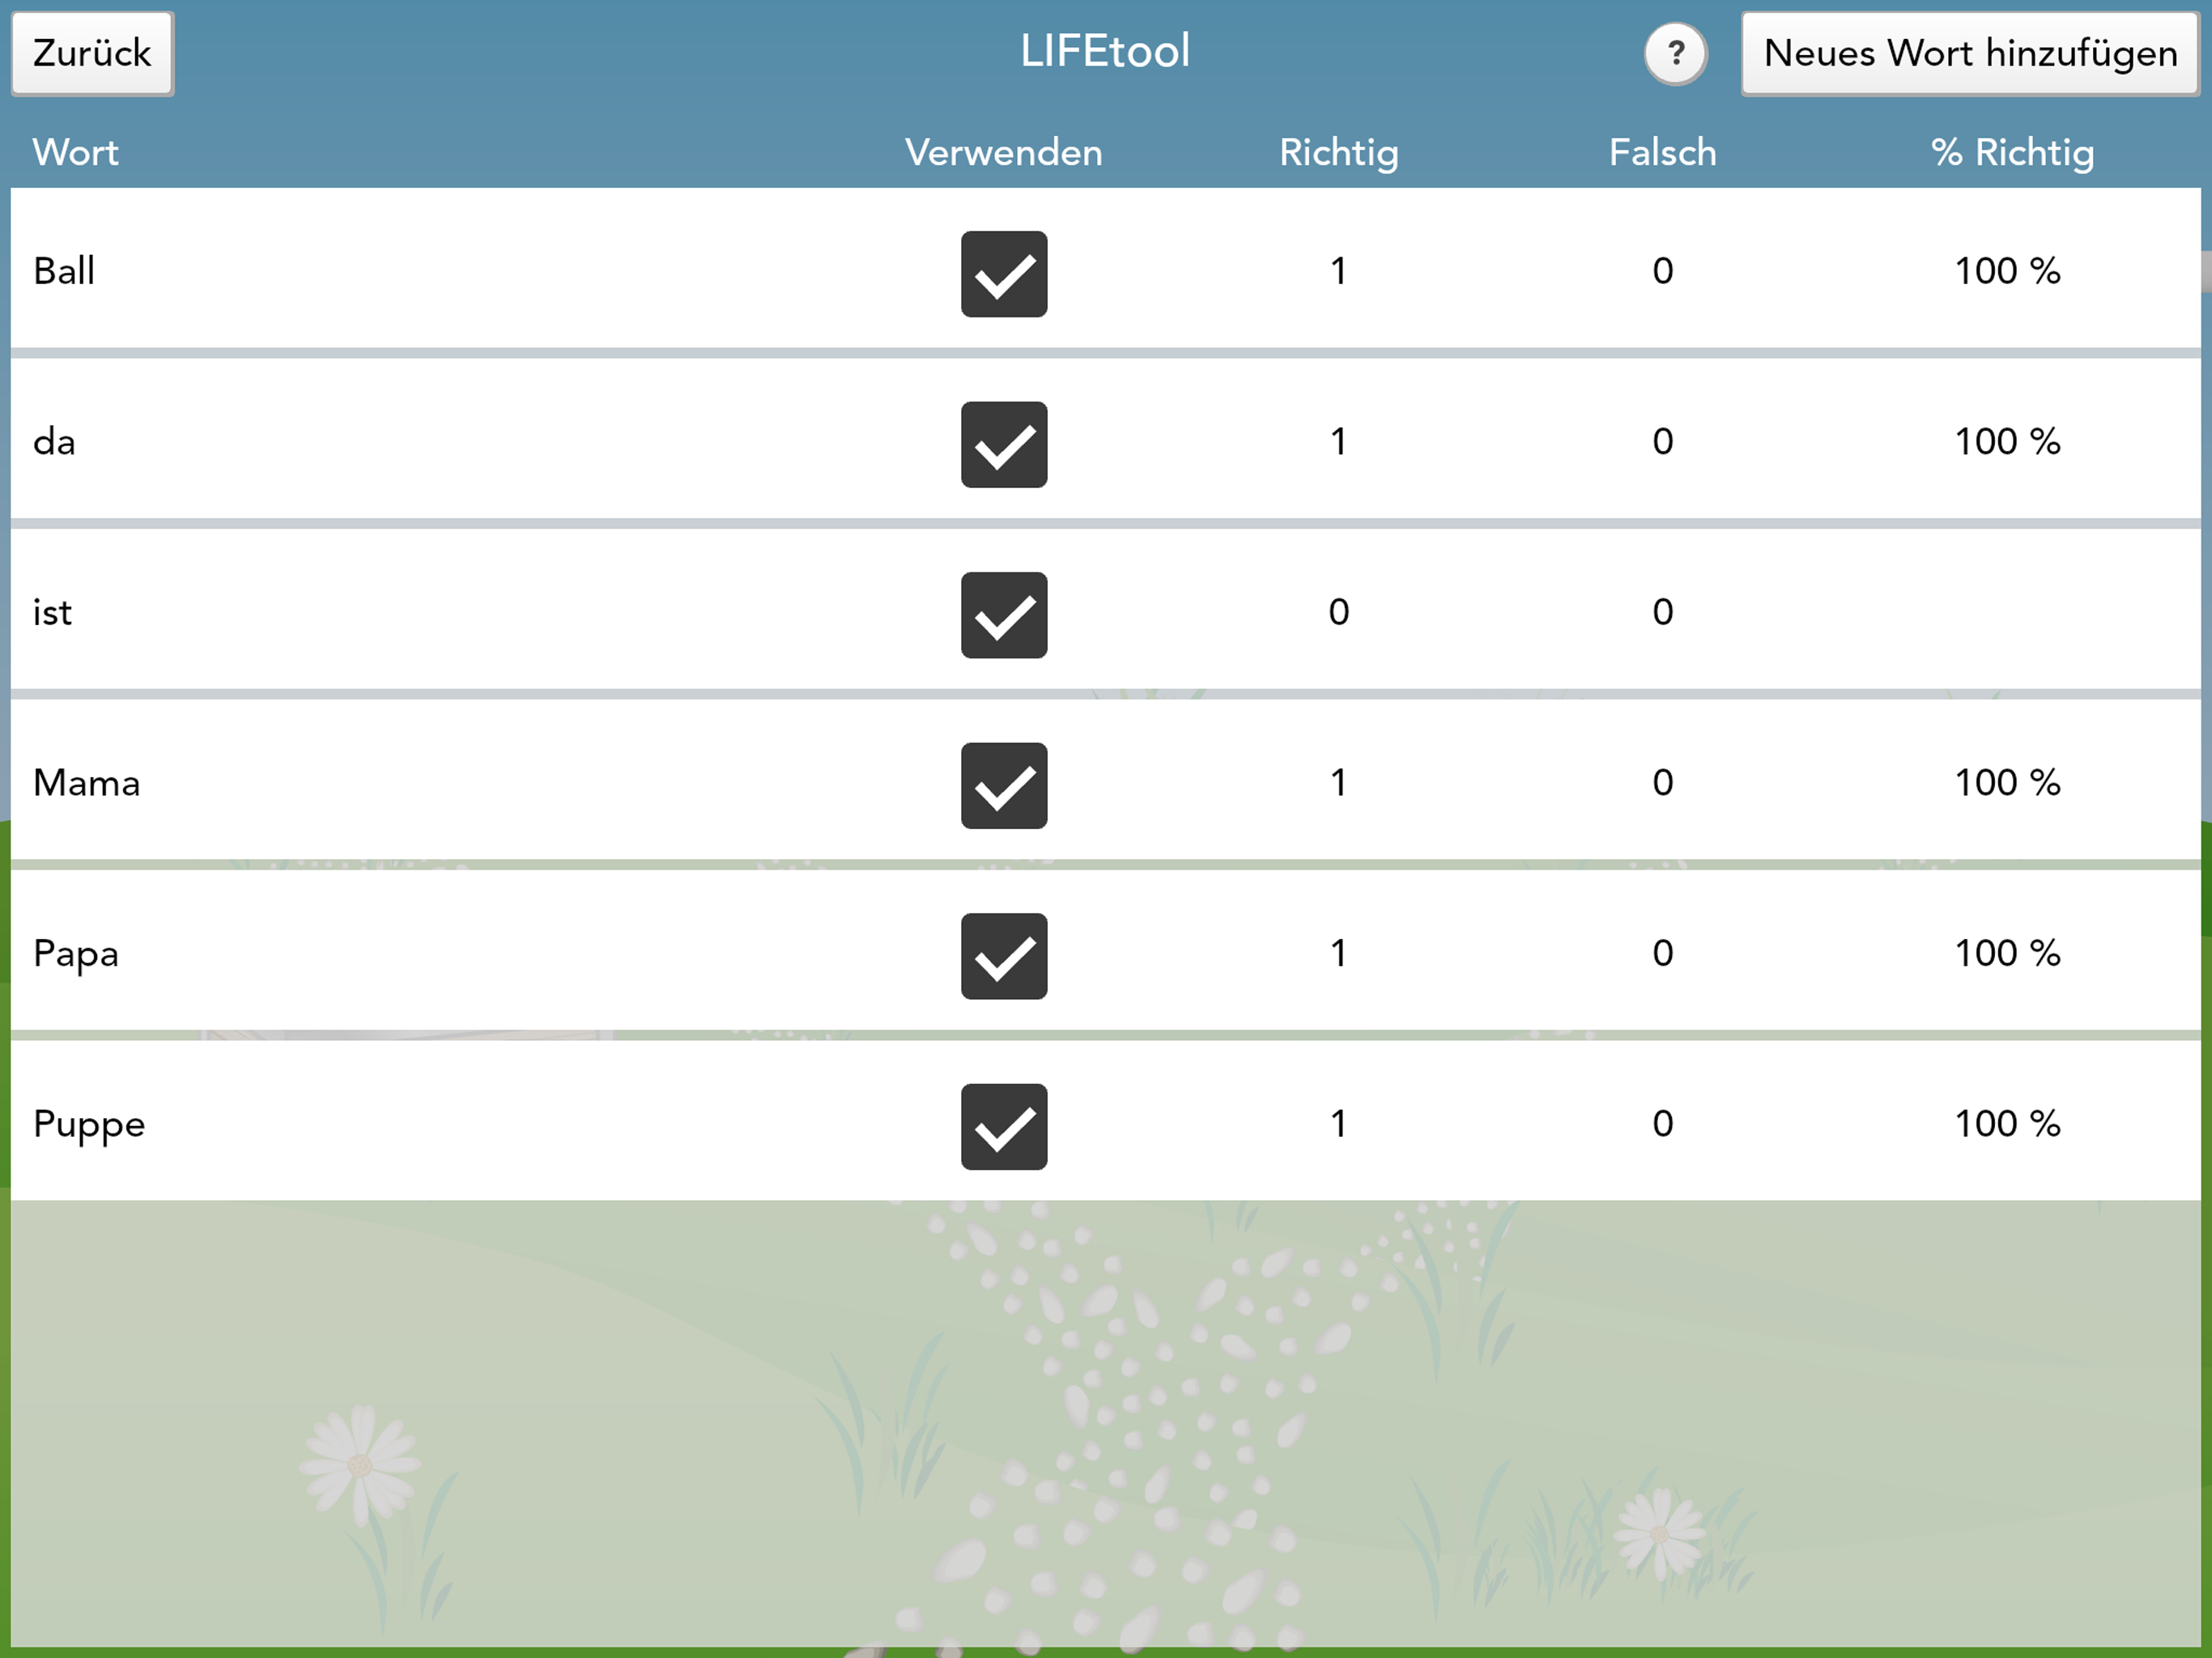Screen dimensions: 2212x1658
Task: Uncheck the Verwenden box for Ball
Action: click(x=1004, y=274)
